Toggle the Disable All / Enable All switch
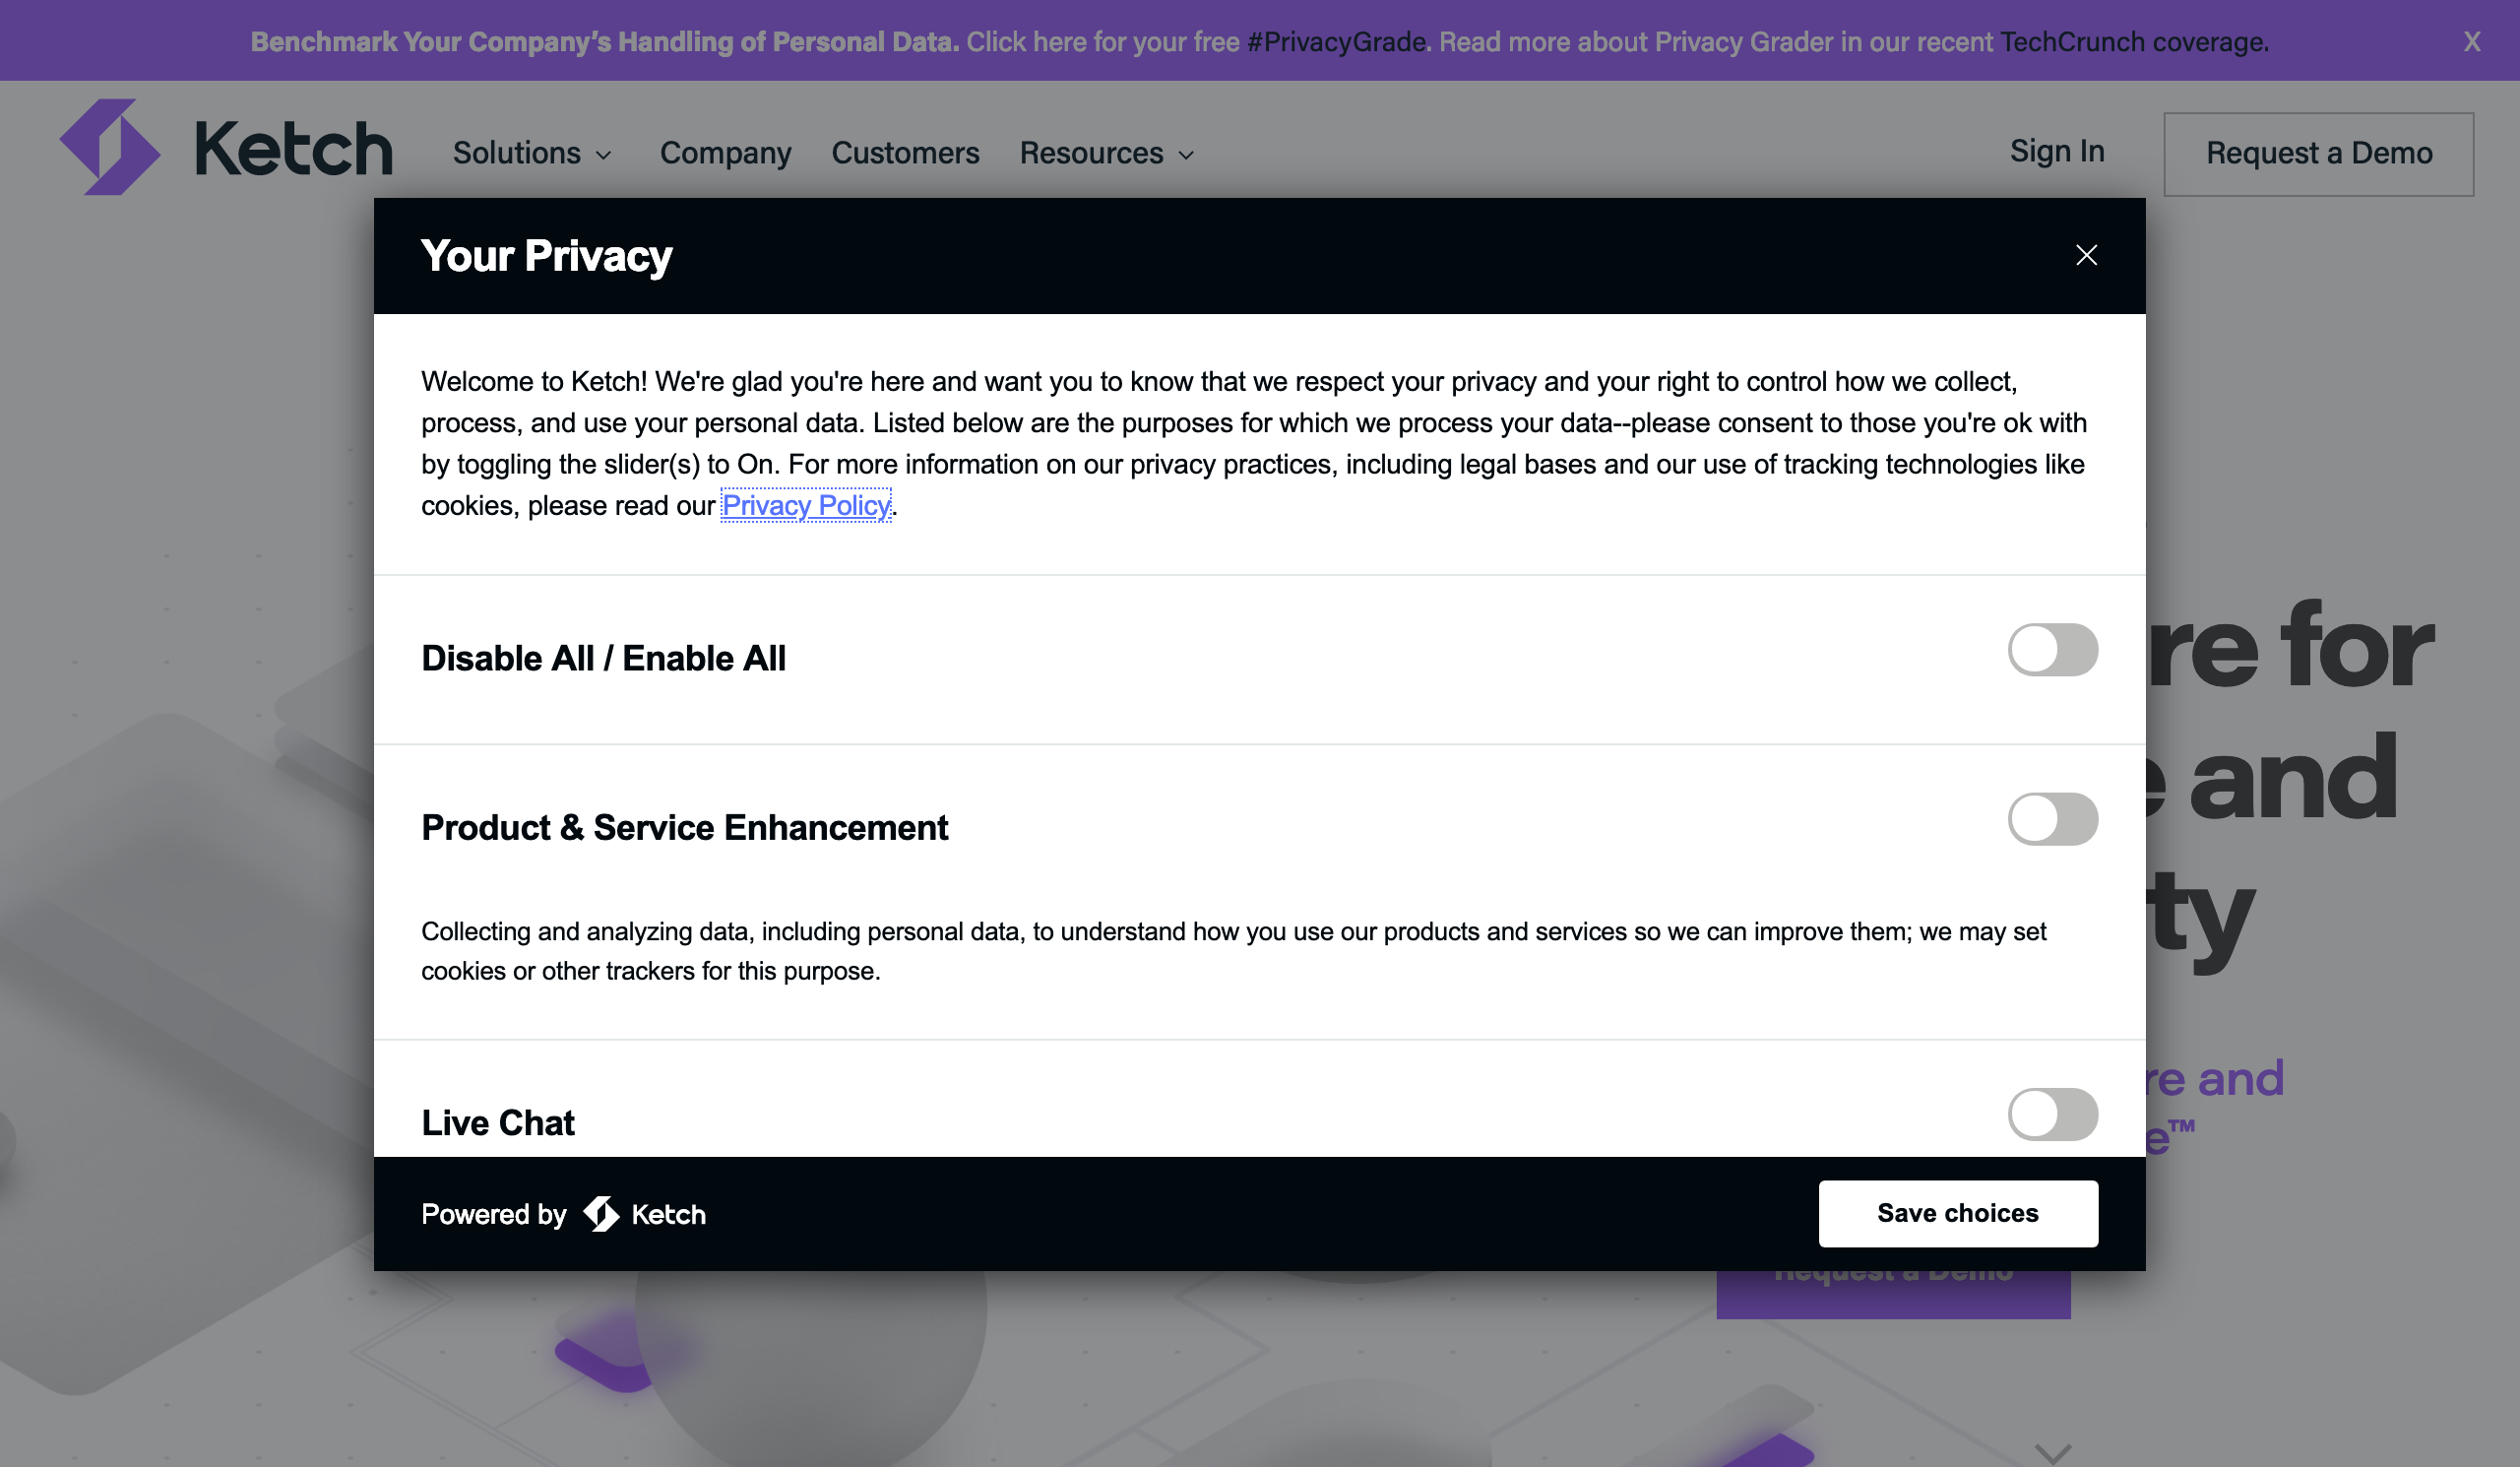The width and height of the screenshot is (2520, 1467). coord(2053,650)
